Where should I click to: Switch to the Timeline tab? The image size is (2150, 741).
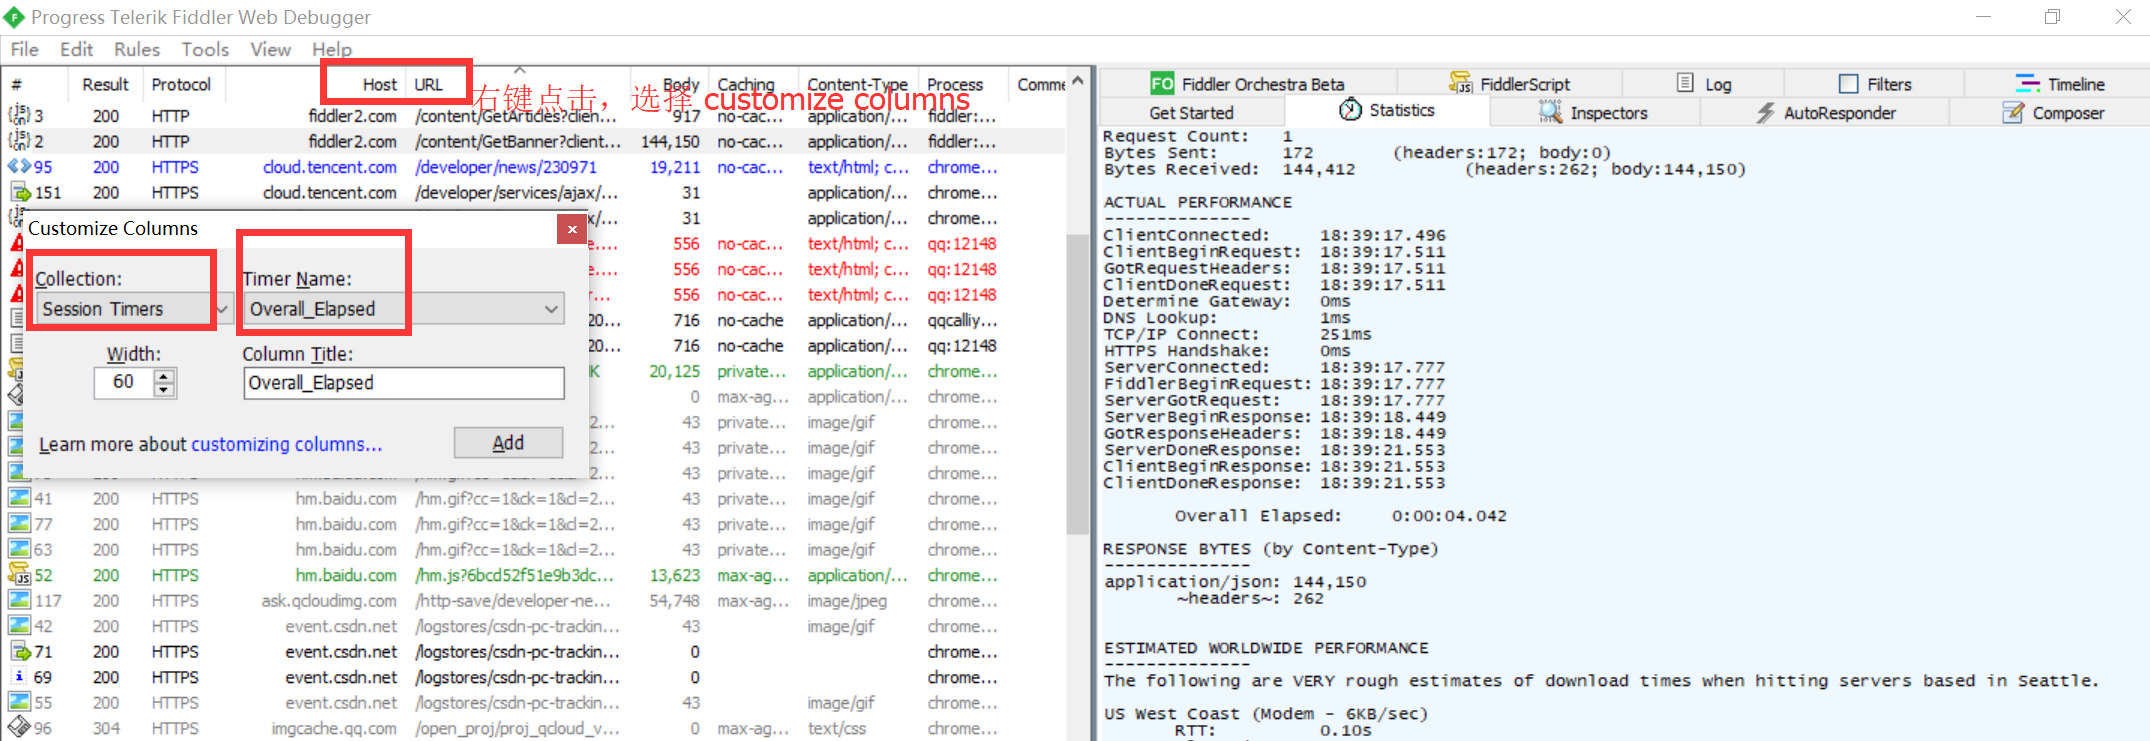(2059, 84)
